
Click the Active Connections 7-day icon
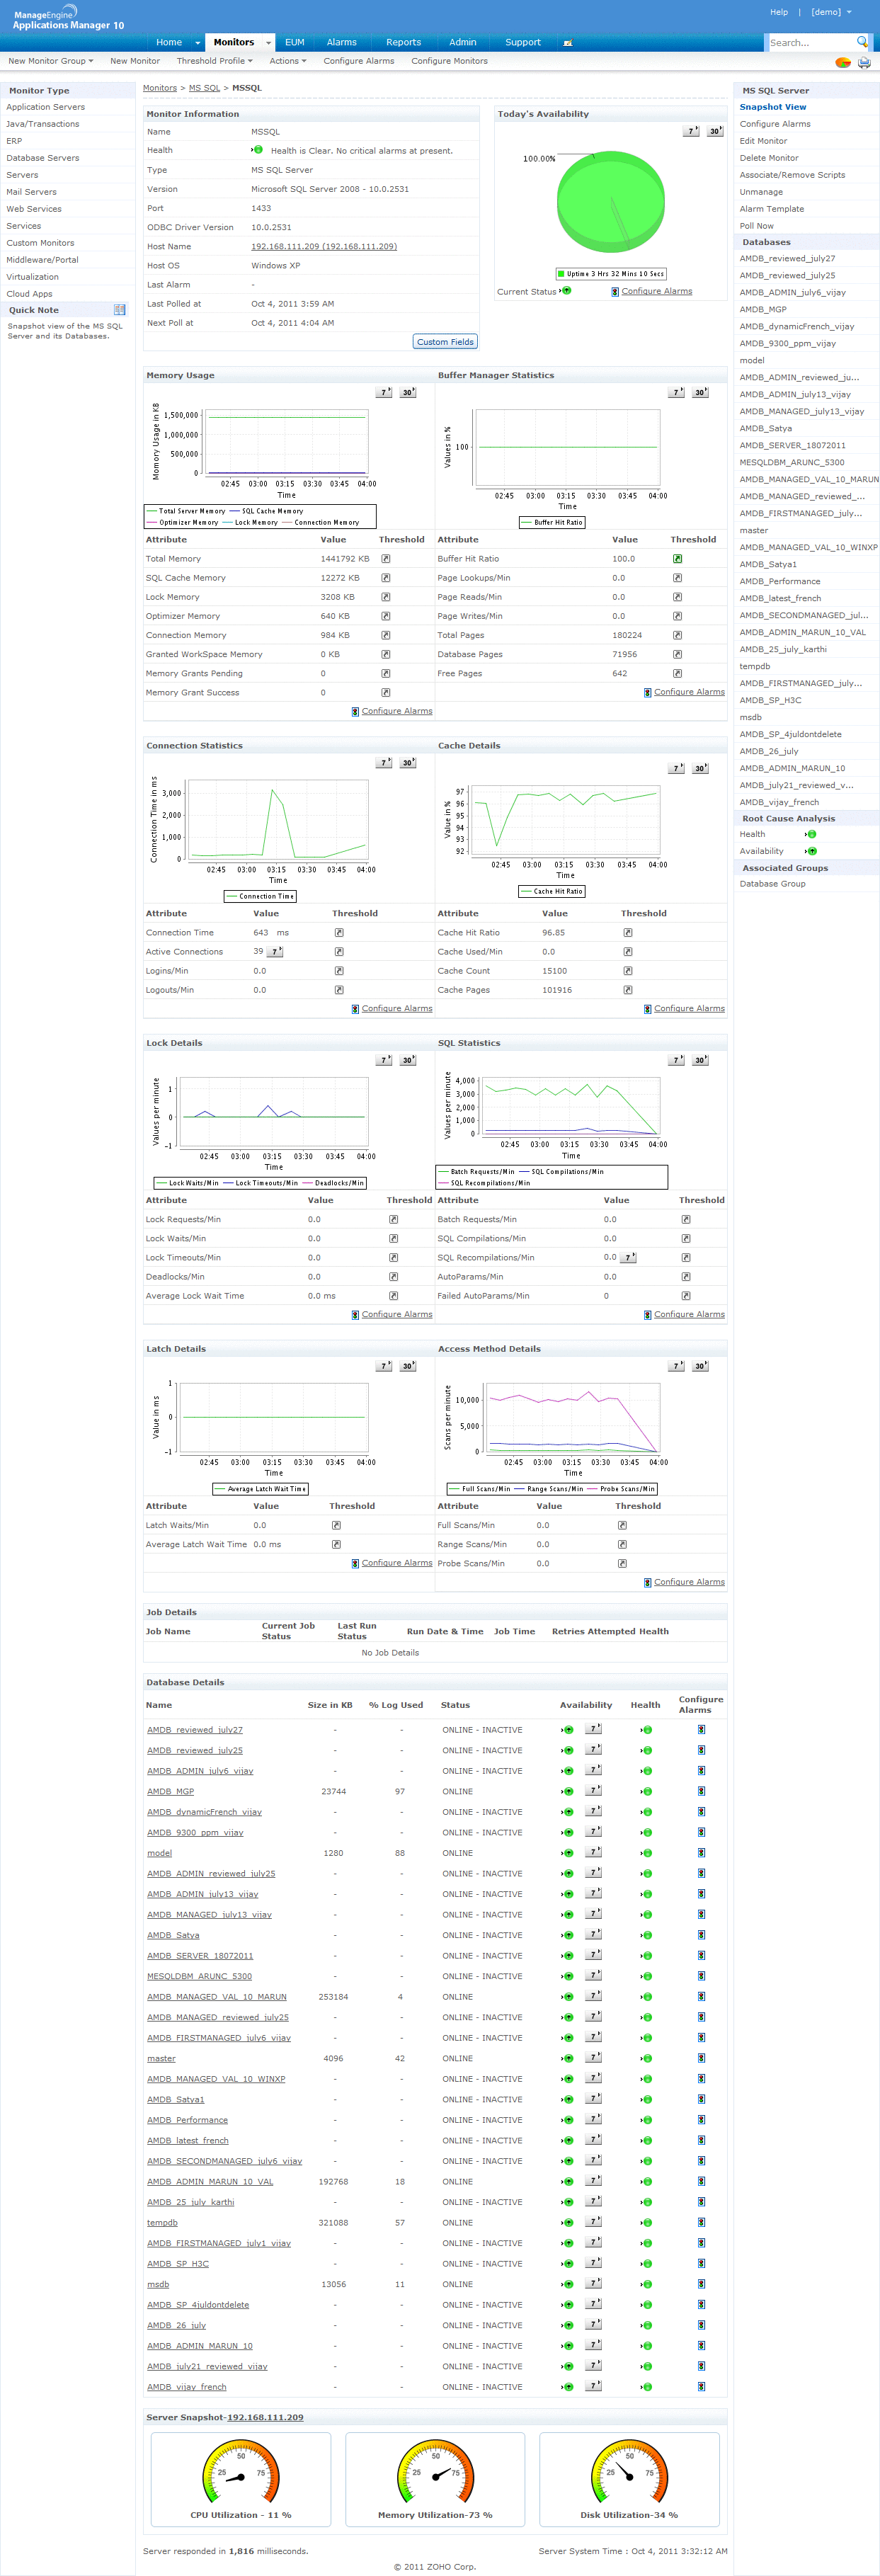[x=275, y=952]
